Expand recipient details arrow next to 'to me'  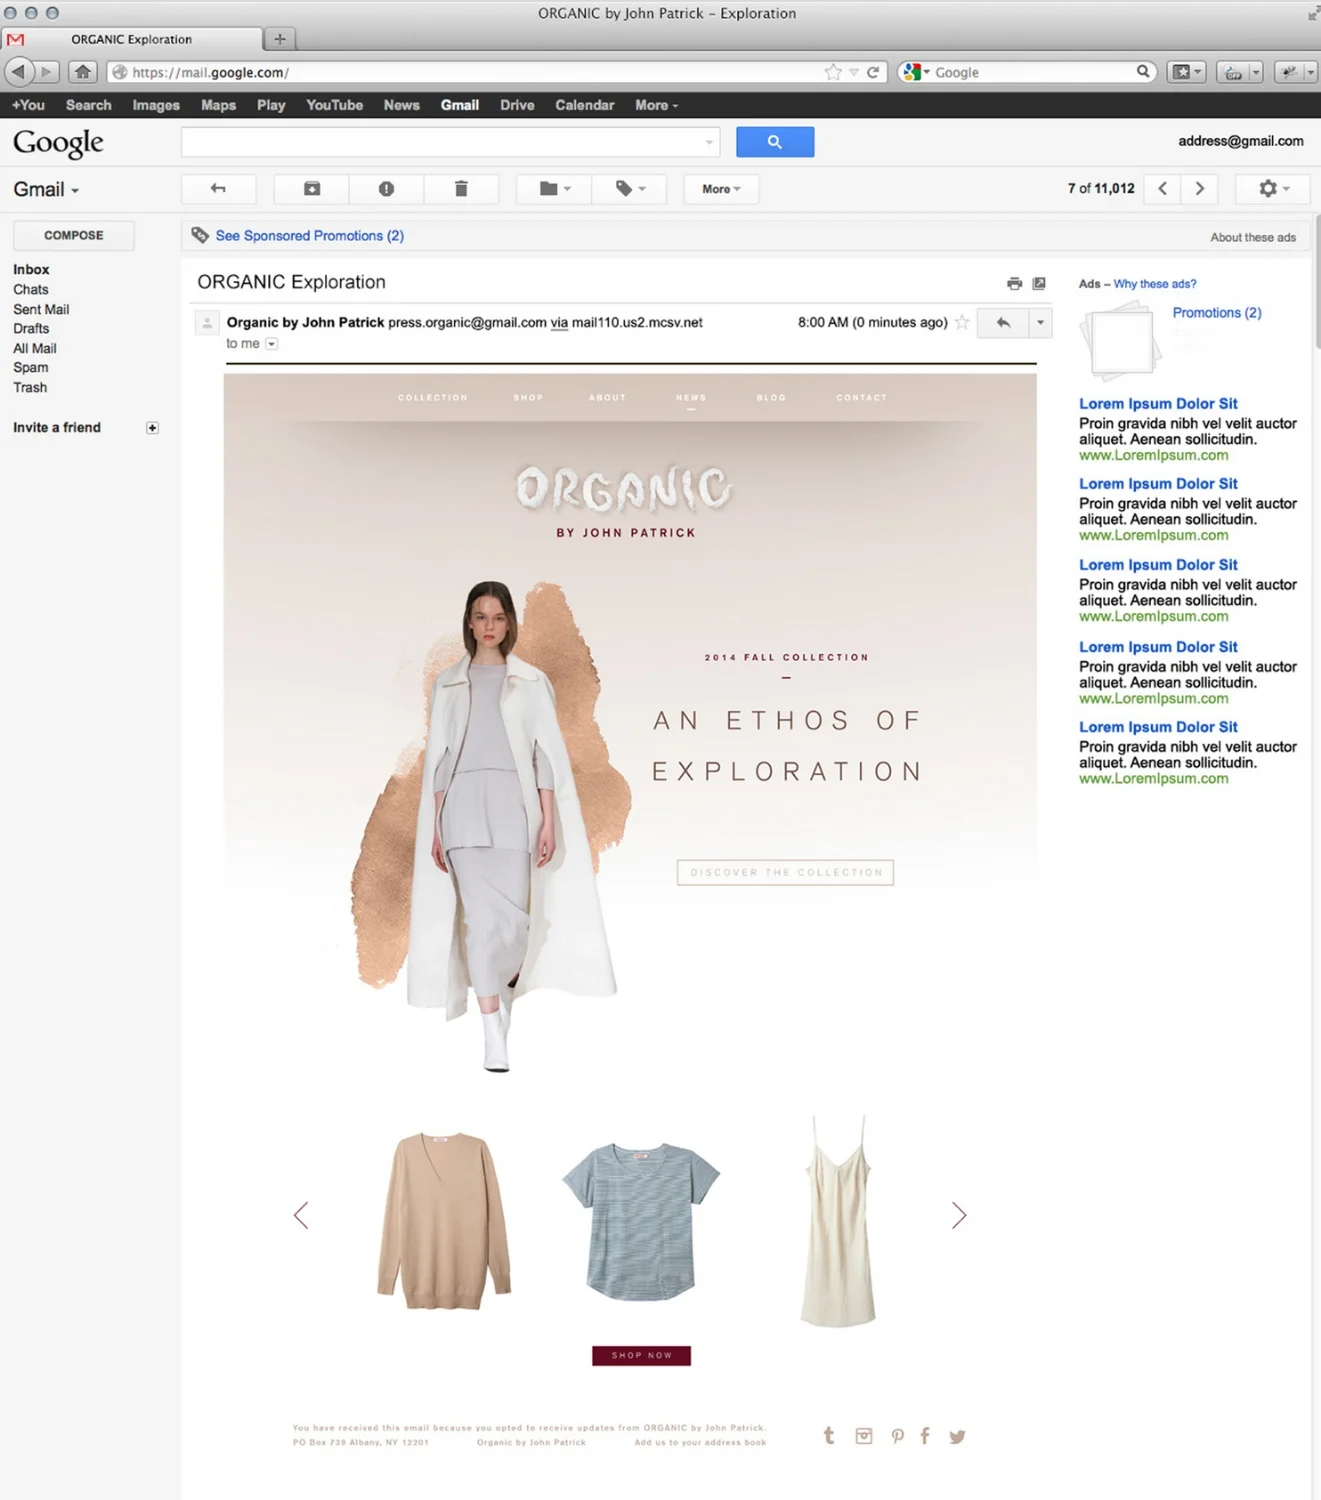point(271,344)
